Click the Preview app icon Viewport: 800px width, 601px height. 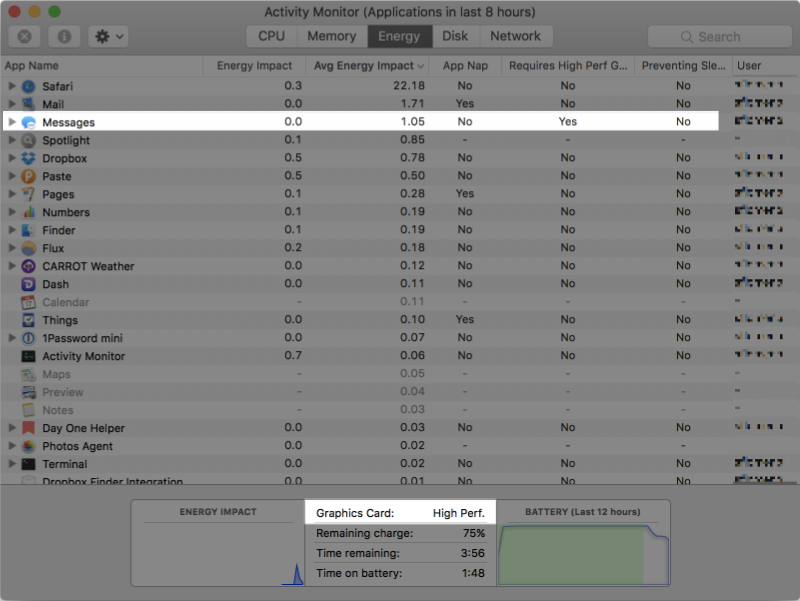(x=29, y=392)
